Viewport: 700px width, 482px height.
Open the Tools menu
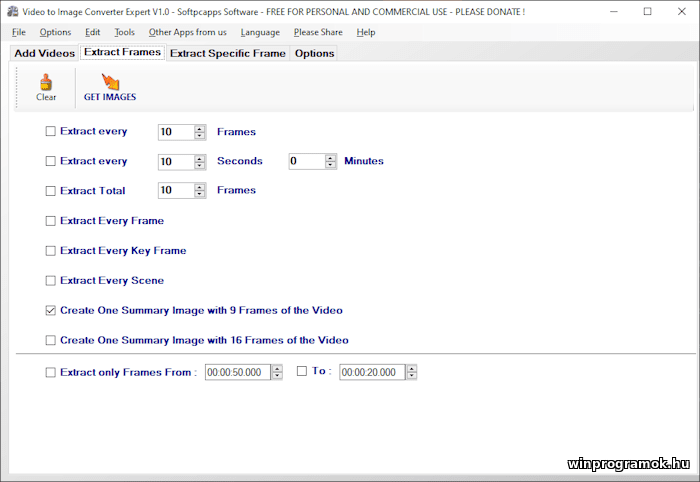coord(124,32)
